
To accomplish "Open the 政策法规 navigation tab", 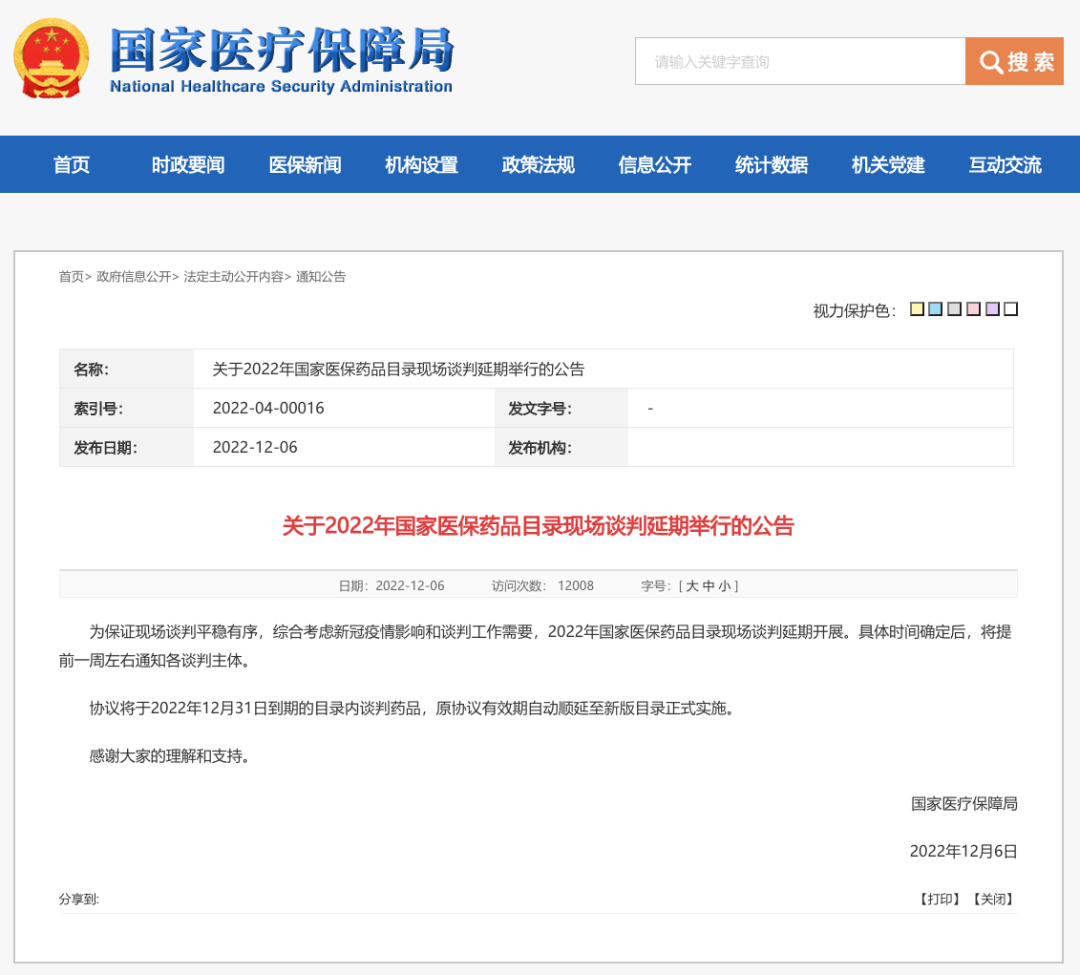I will 538,165.
